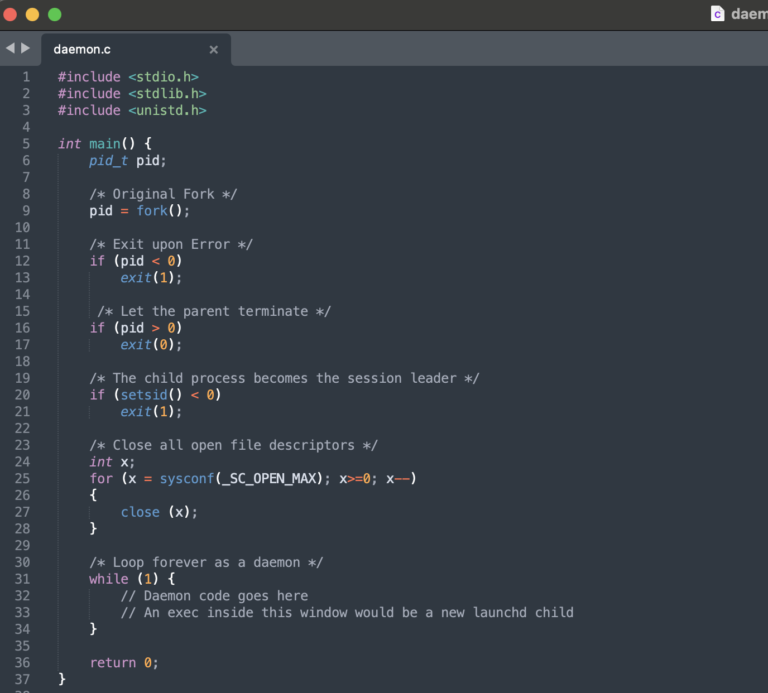The image size is (768, 693).
Task: Click line number 25 in the gutter
Action: coord(22,478)
